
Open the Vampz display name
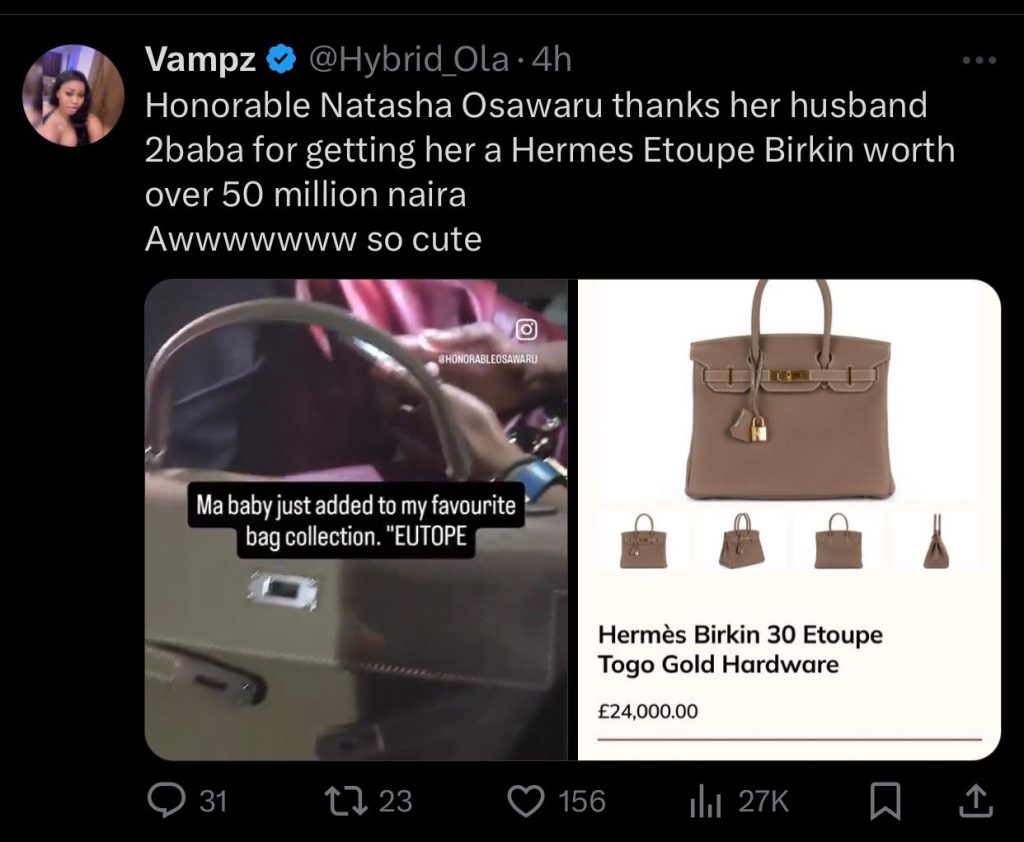click(x=200, y=59)
